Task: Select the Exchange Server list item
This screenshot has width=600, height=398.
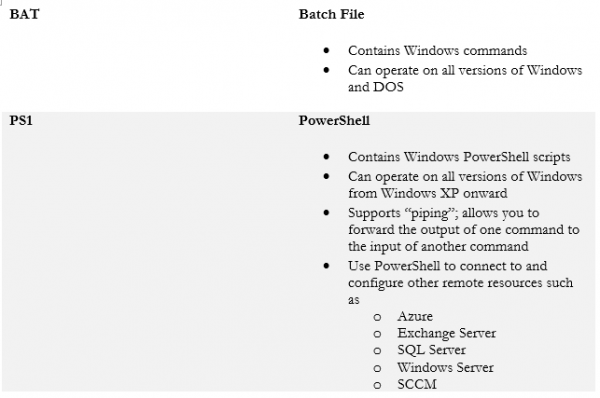Action: 447,333
